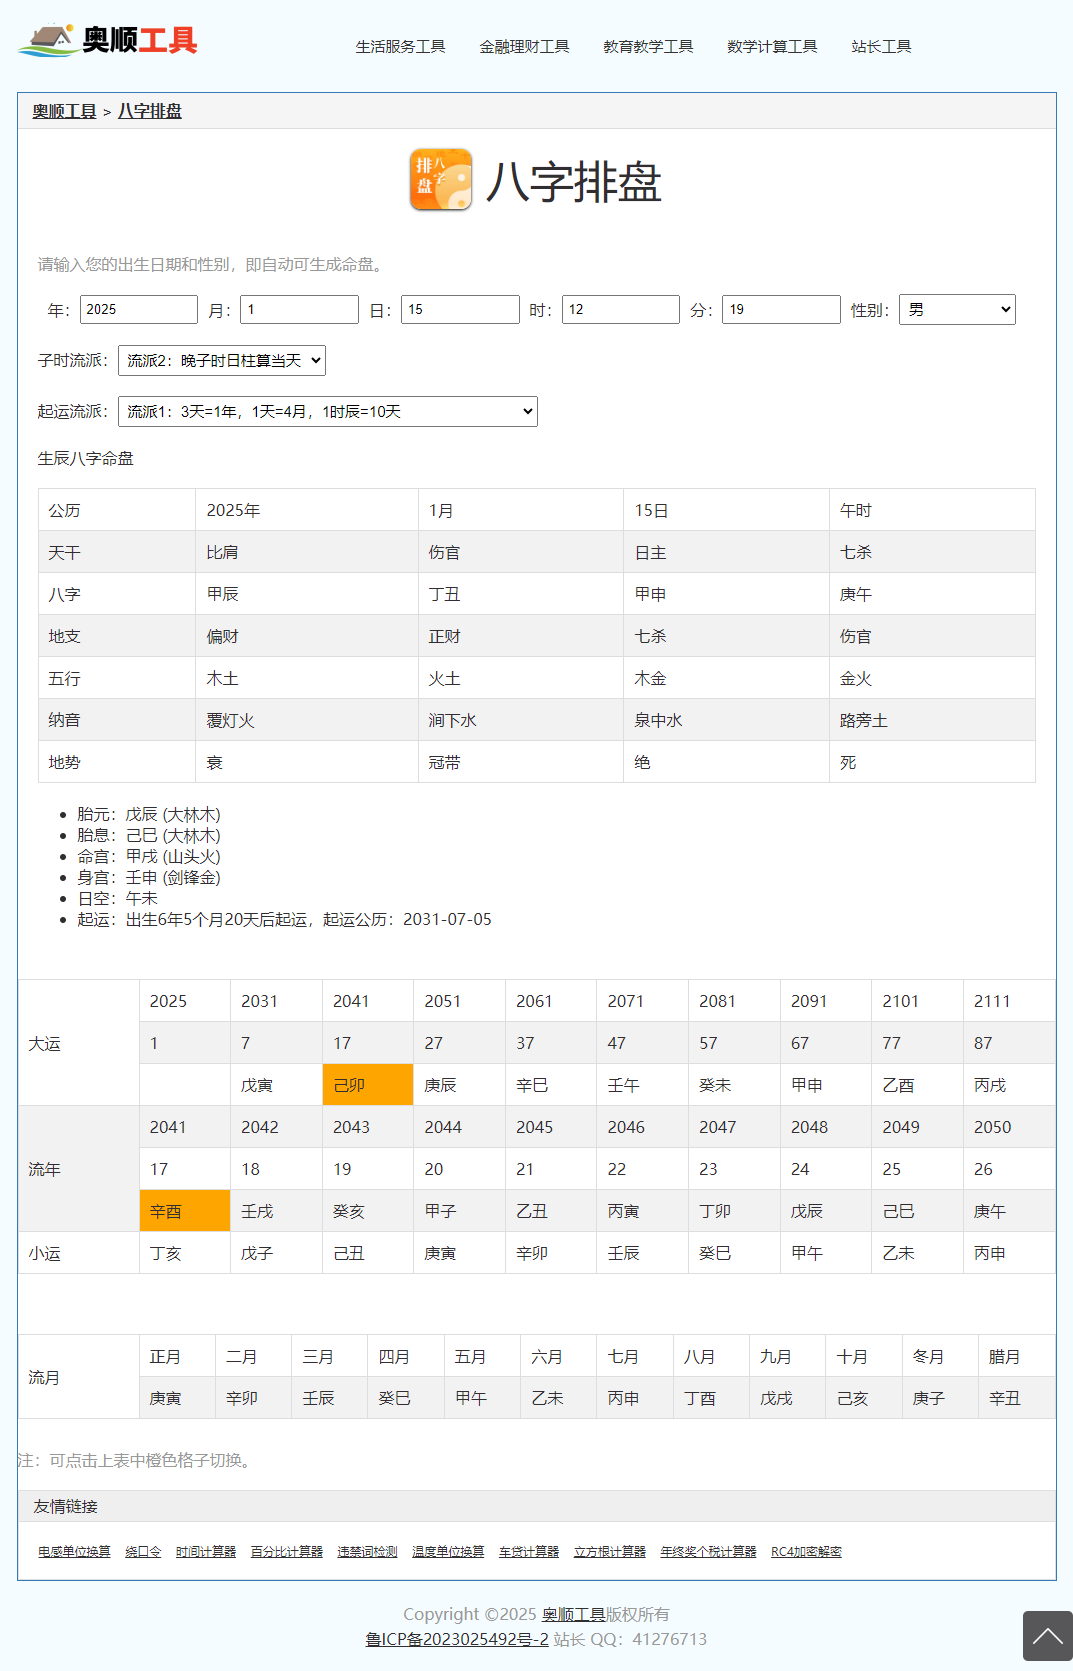Select the highlighted 辛酉 流年 cell
Viewport: 1073px width, 1671px height.
pyautogui.click(x=184, y=1211)
